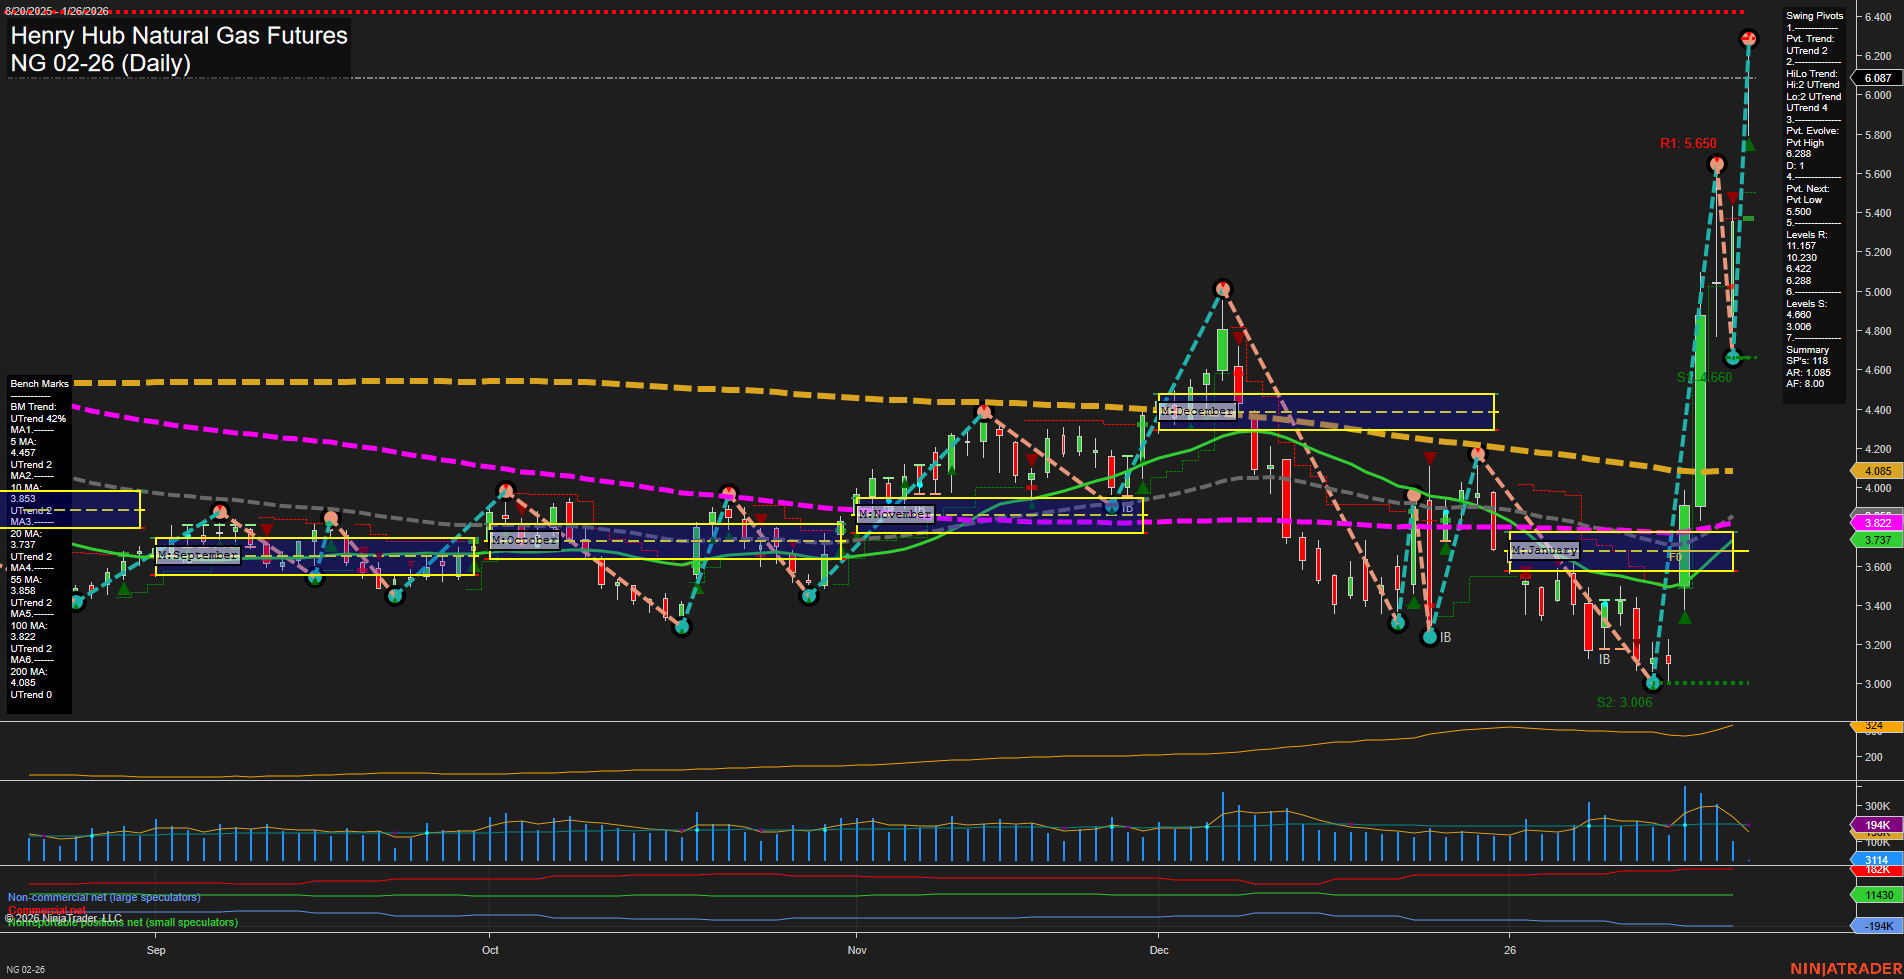Click the Sep label on the time axis
Viewport: 1904px width, 979px height.
pos(156,950)
